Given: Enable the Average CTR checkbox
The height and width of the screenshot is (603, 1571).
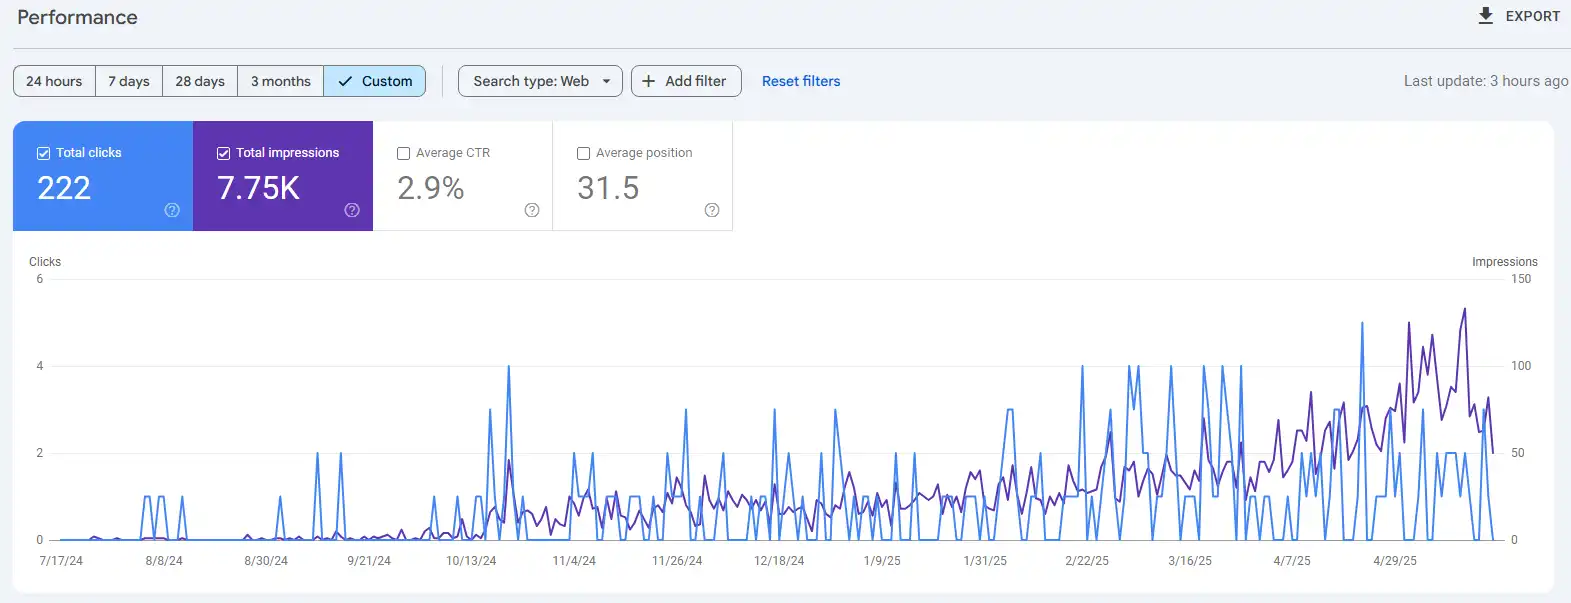Looking at the screenshot, I should [x=403, y=153].
